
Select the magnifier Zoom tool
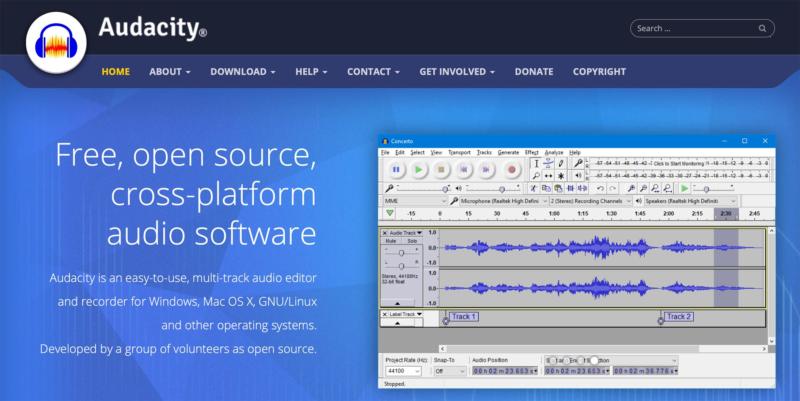pos(536,176)
